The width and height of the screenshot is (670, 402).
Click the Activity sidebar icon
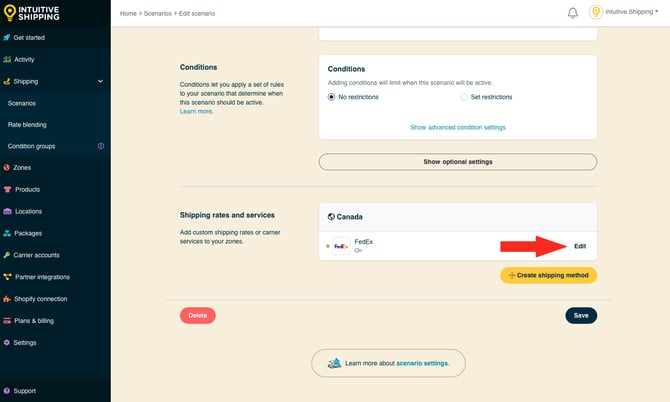click(7, 59)
